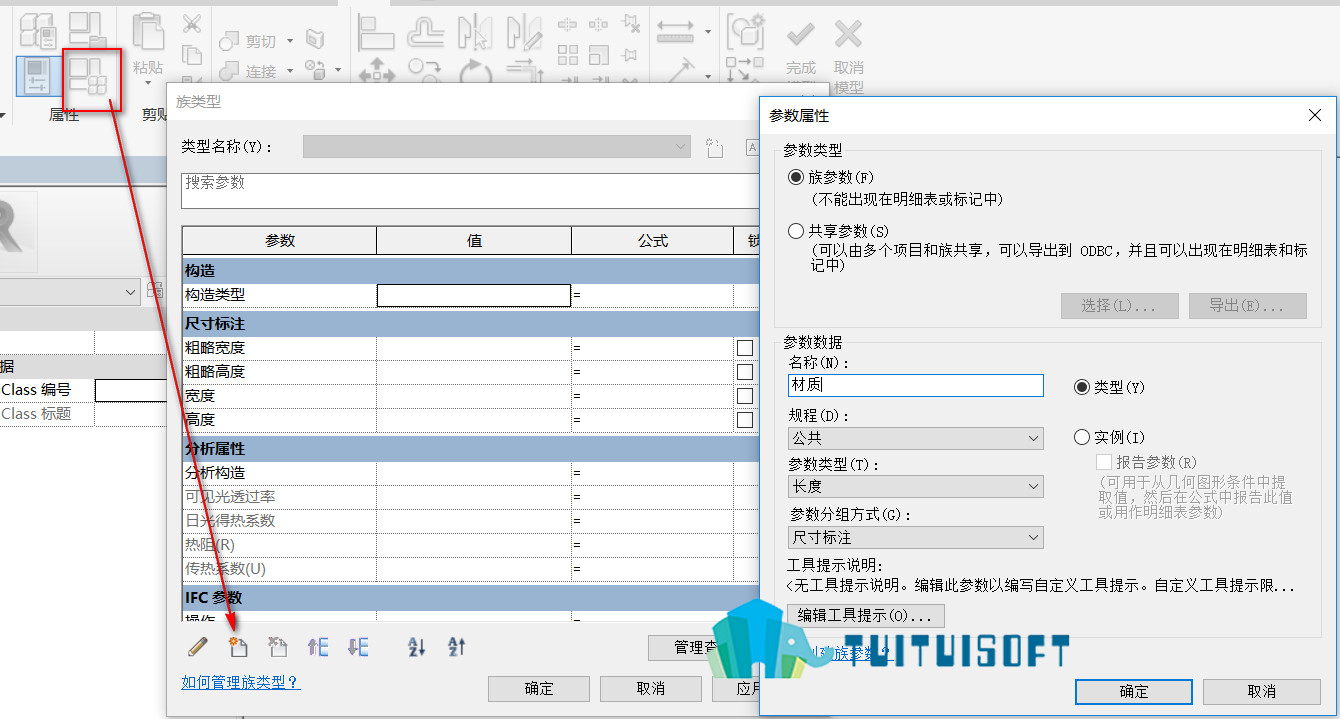Click the Array tool grid icon in ribbon
Screen dimensions: 1340x719
coord(568,54)
